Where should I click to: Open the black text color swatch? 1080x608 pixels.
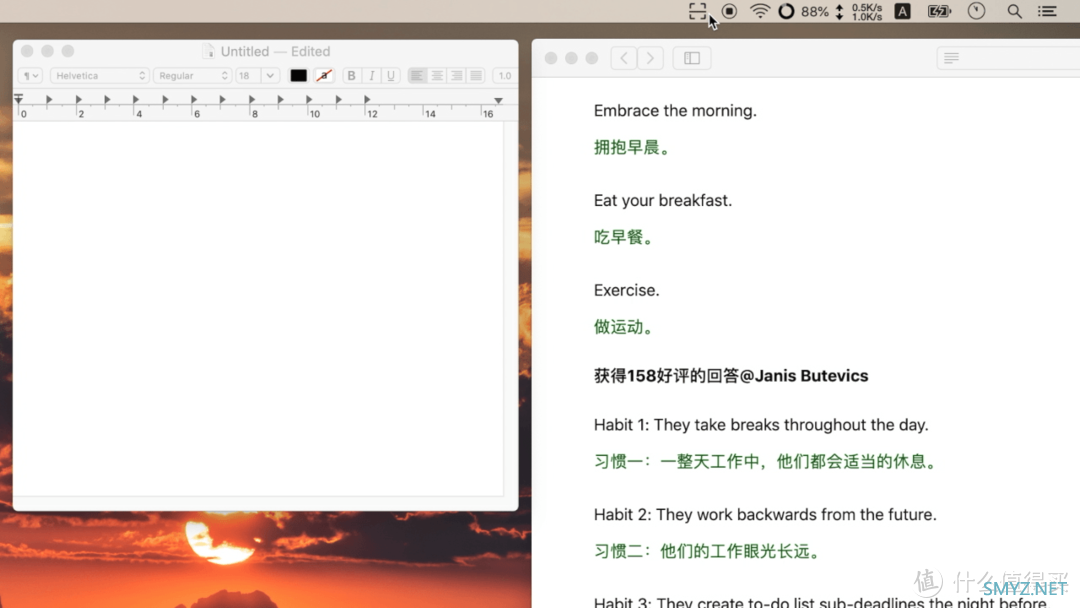[x=298, y=76]
